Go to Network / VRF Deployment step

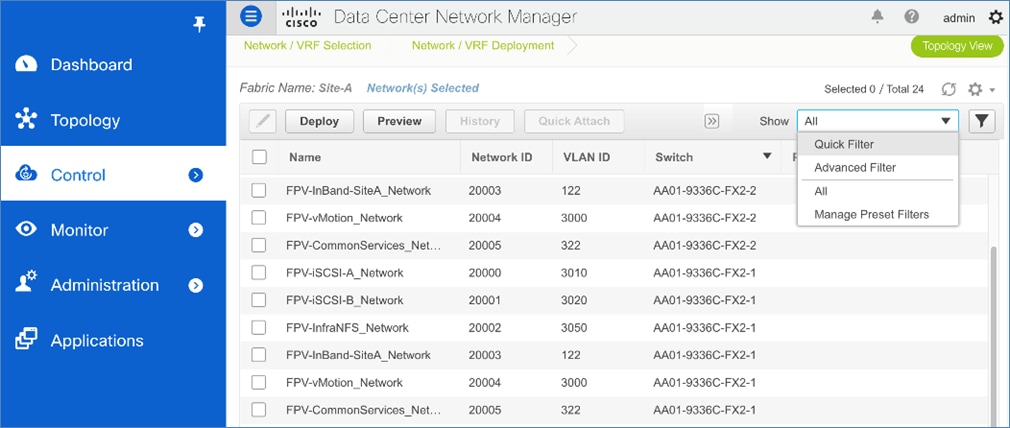click(483, 46)
